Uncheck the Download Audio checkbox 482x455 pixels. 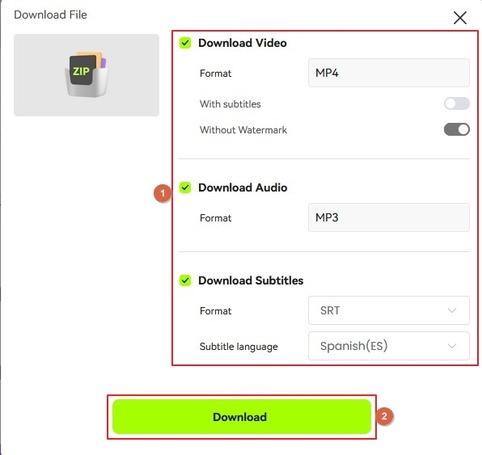(x=185, y=188)
